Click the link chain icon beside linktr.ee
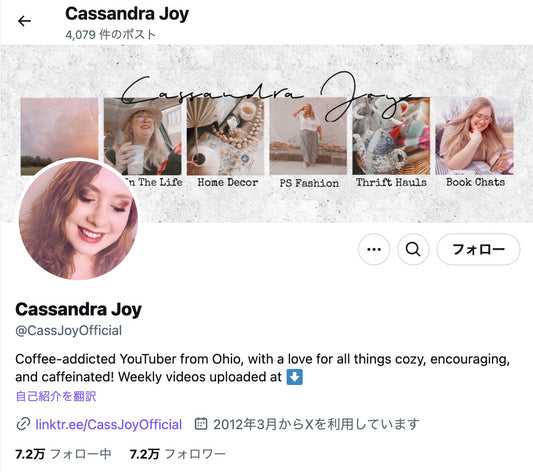 click(x=23, y=424)
